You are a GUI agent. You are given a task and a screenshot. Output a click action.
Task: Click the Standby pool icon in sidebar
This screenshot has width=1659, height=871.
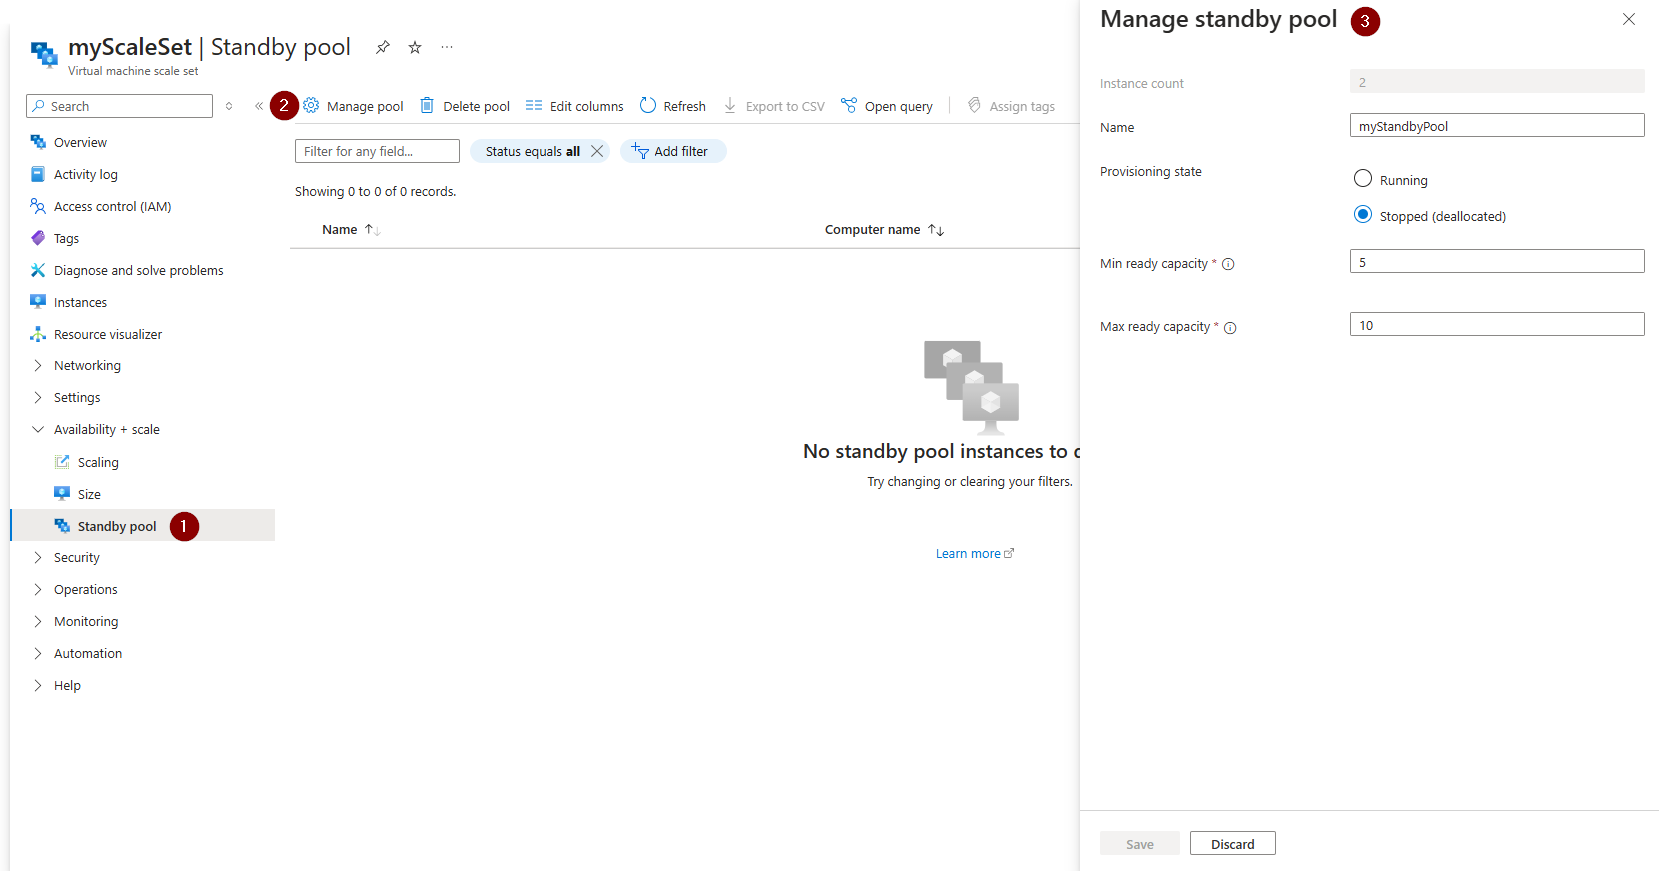click(x=62, y=526)
